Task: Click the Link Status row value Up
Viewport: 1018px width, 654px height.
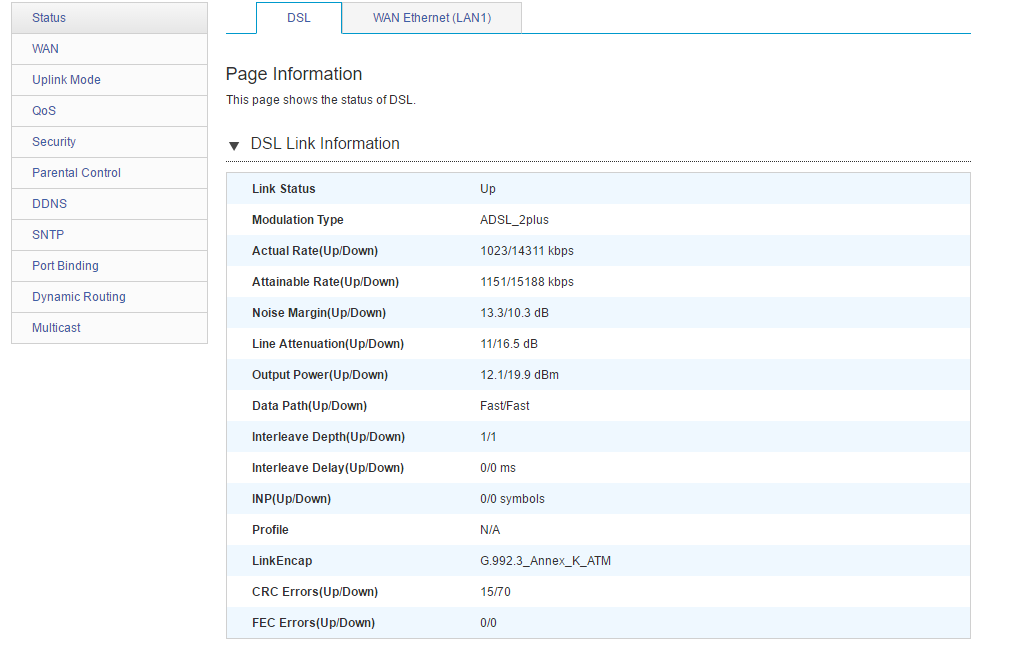Action: click(x=488, y=189)
